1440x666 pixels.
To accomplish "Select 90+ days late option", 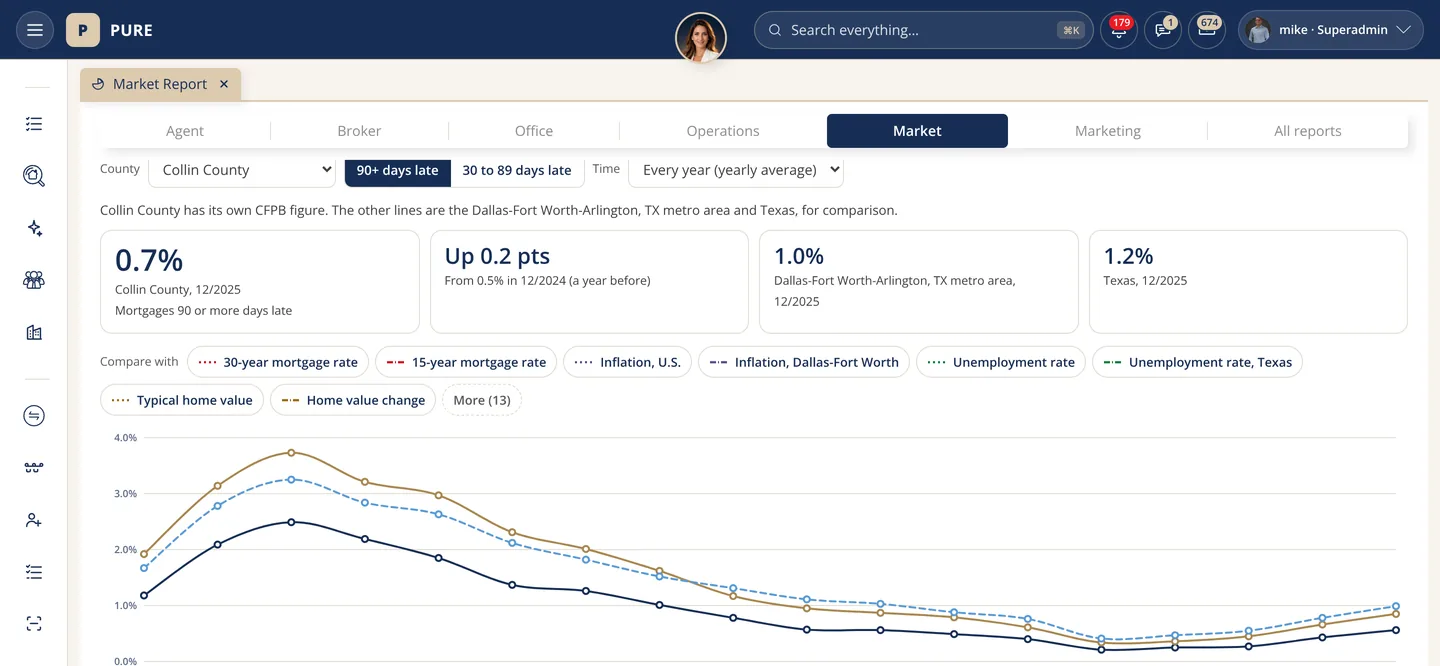I will (397, 170).
